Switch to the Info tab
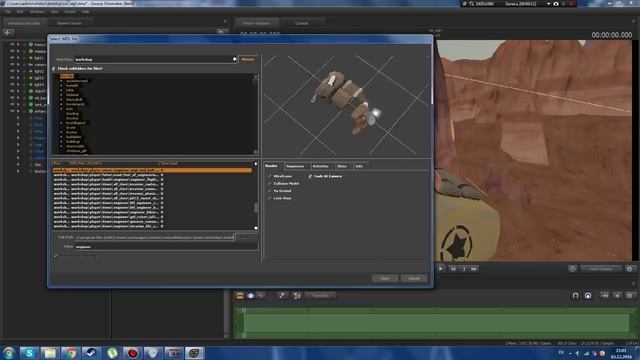Image resolution: width=640 pixels, height=360 pixels. coord(359,166)
